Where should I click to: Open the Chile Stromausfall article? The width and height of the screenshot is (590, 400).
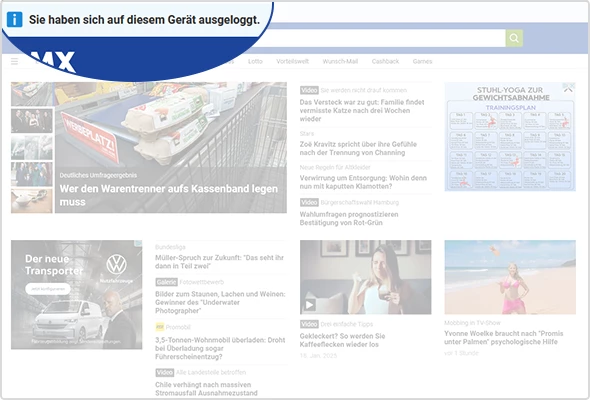click(206, 389)
